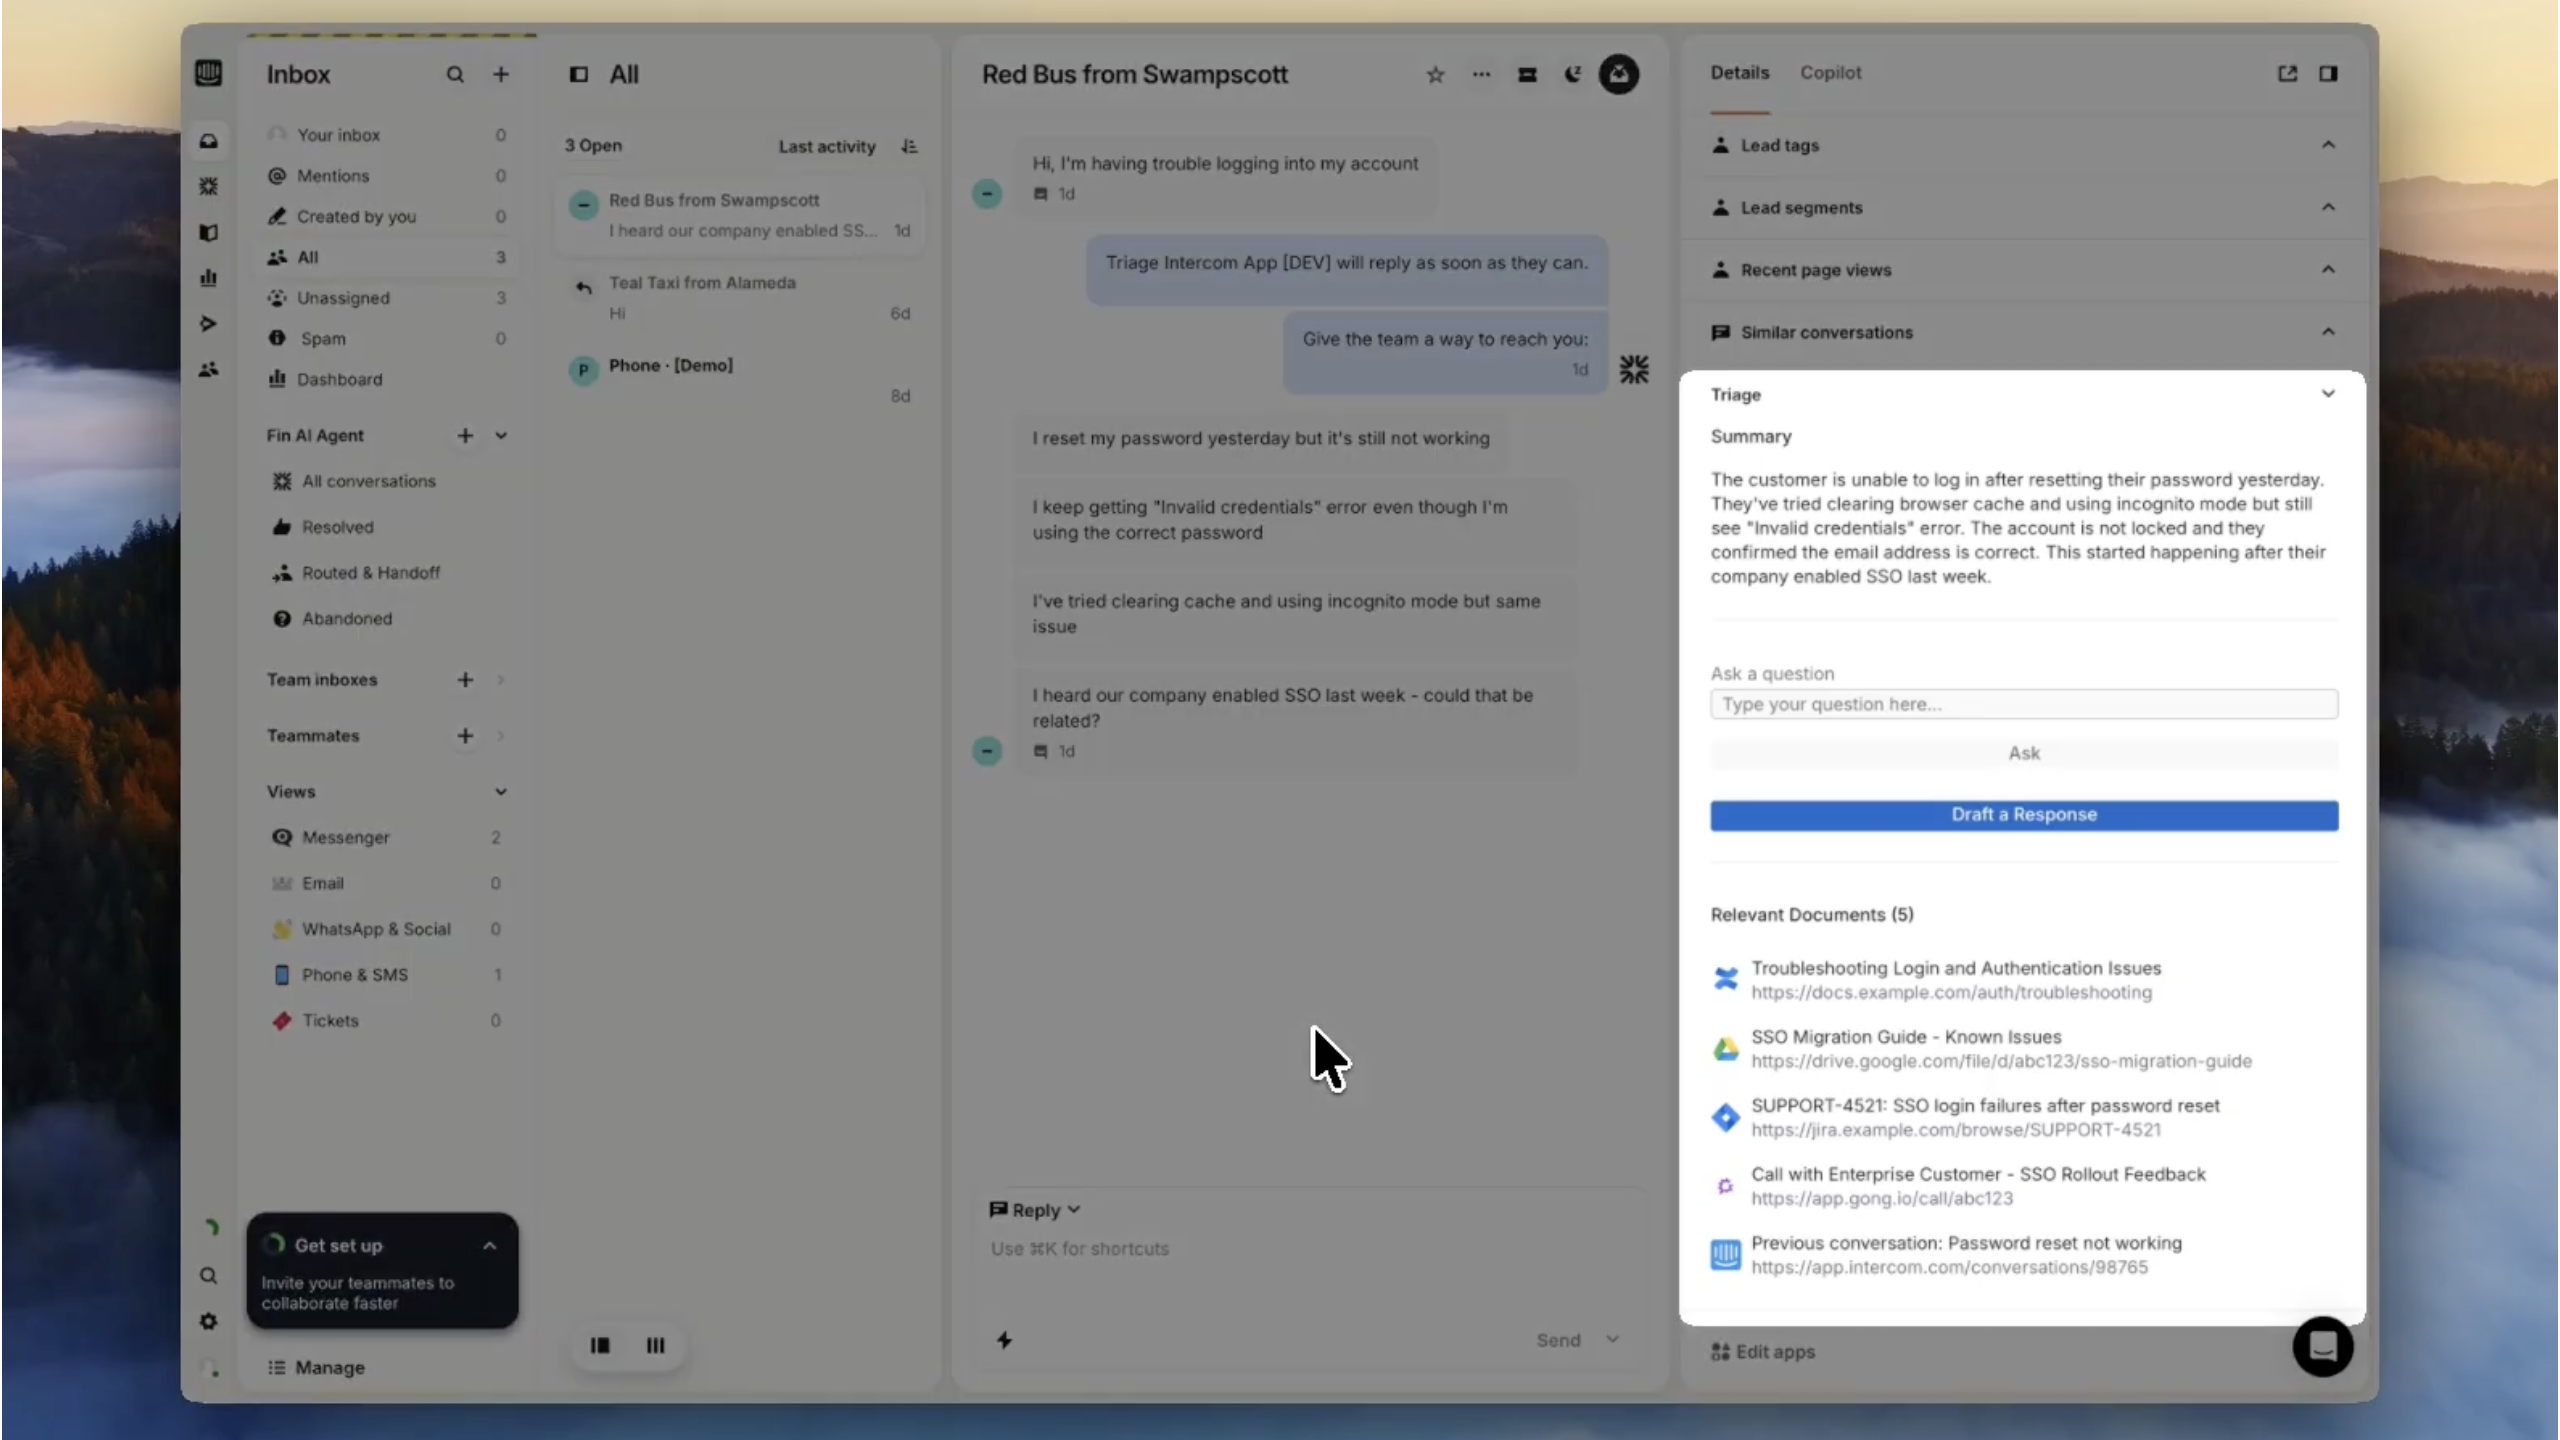This screenshot has height=1440, width=2560.
Task: Select the Outbound paper-plane icon
Action: pyautogui.click(x=209, y=323)
